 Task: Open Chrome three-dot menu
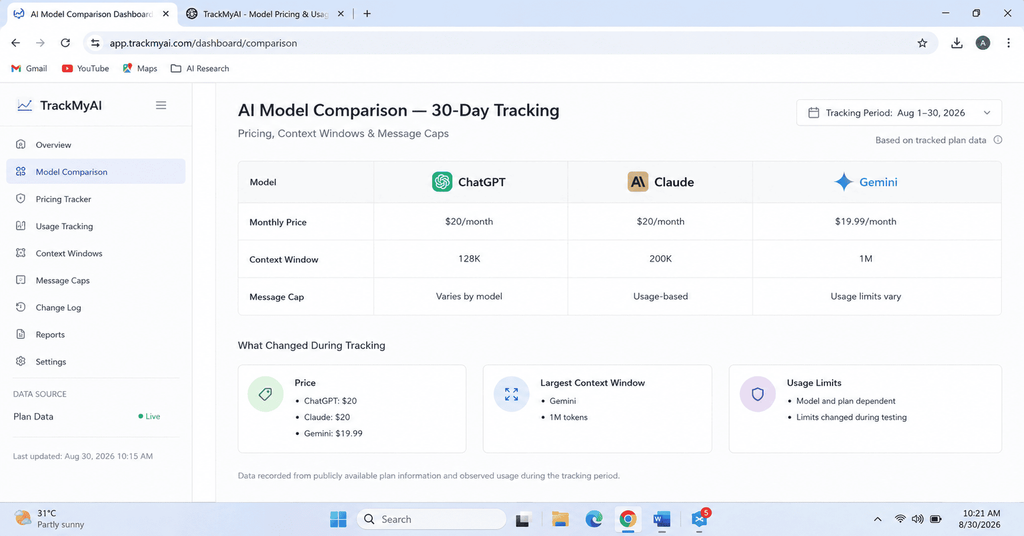pos(1008,43)
